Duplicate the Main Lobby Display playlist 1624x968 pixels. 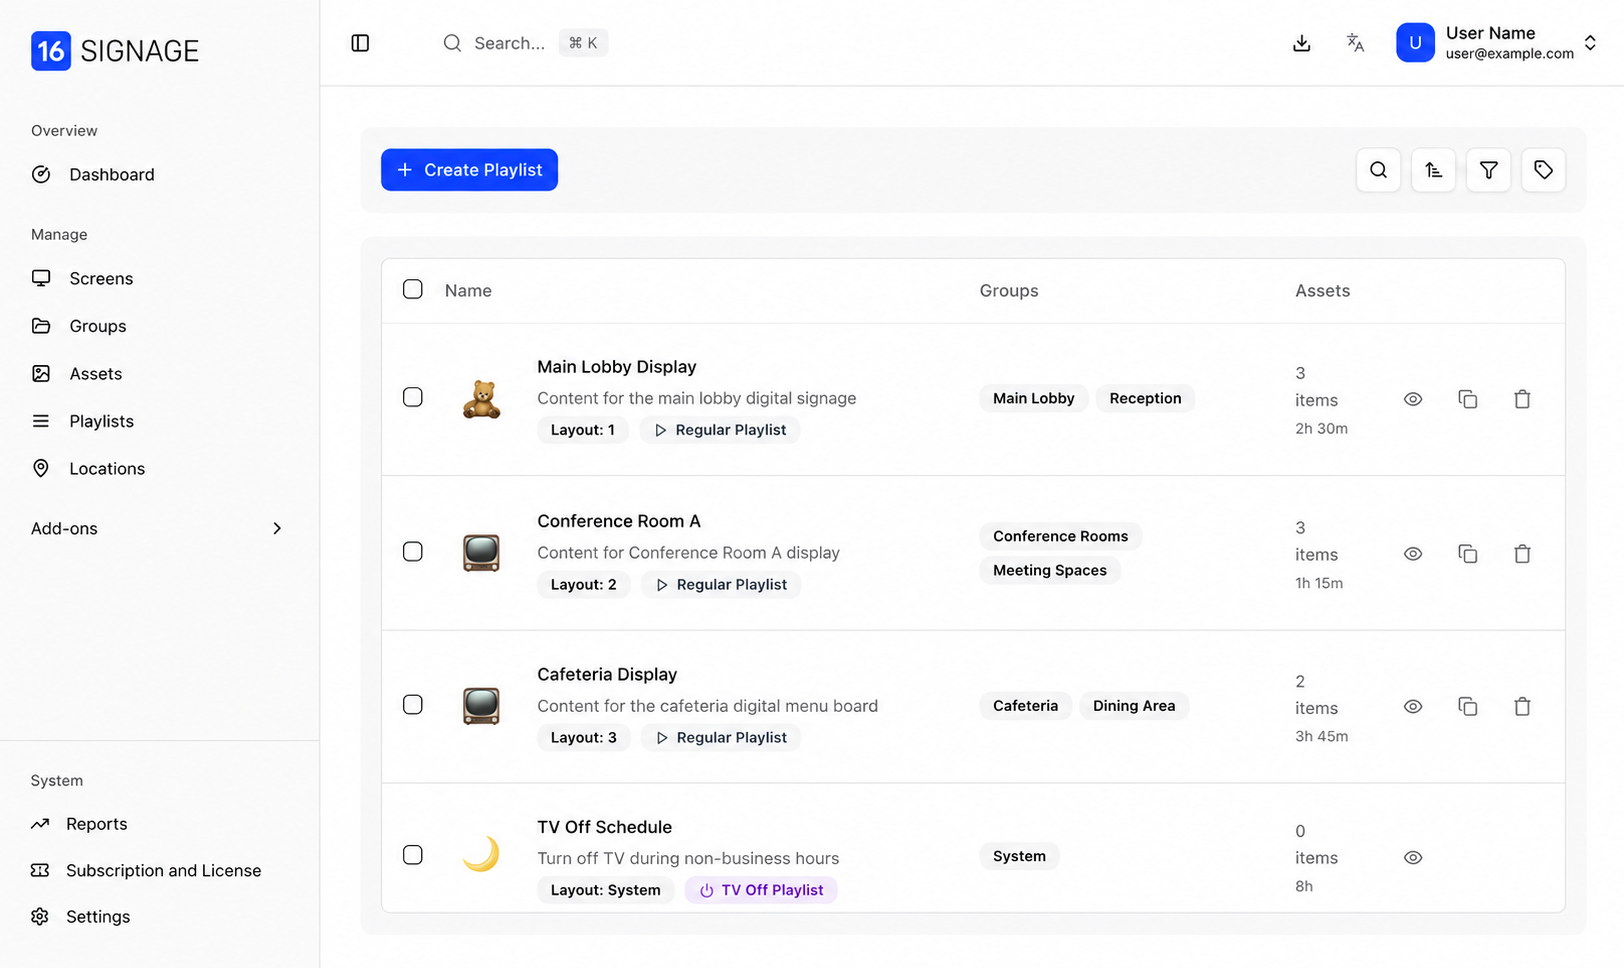1468,399
